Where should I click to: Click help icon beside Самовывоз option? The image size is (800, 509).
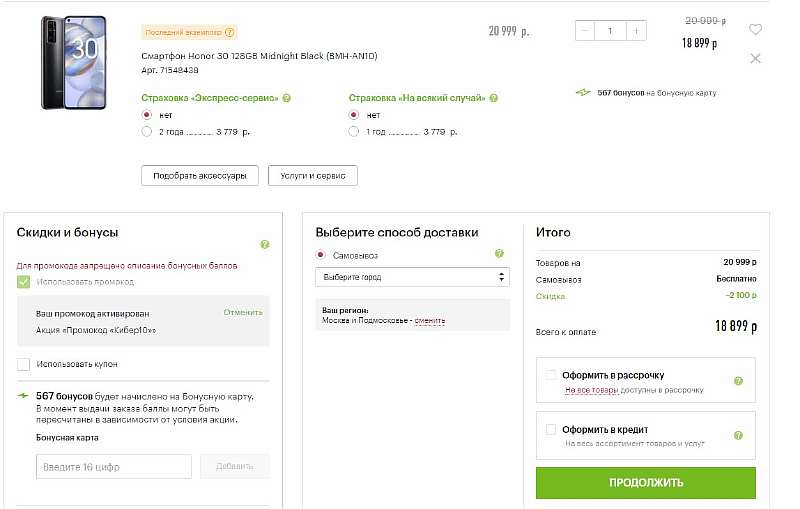[499, 254]
